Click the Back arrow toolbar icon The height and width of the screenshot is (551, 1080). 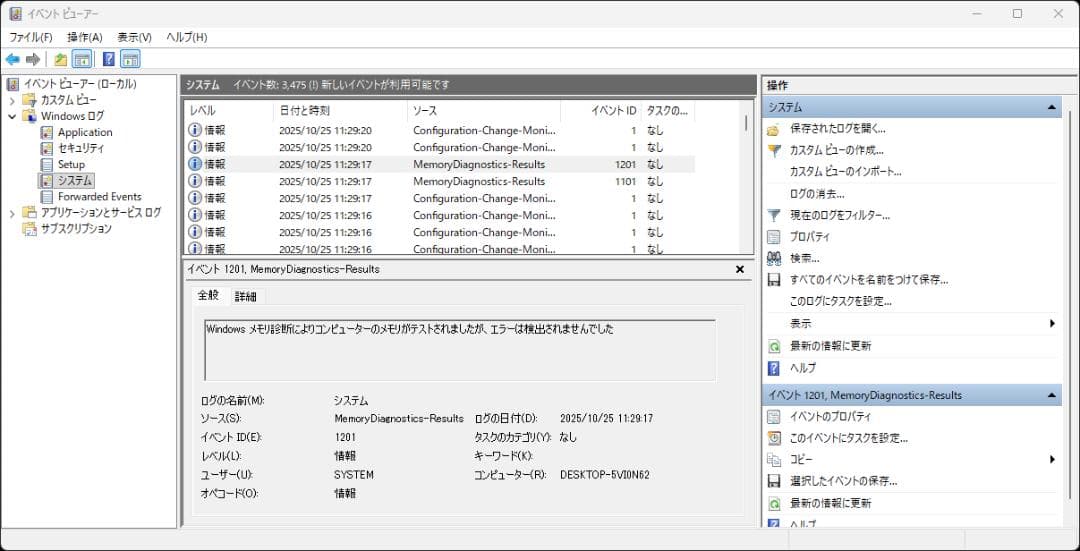tap(12, 59)
